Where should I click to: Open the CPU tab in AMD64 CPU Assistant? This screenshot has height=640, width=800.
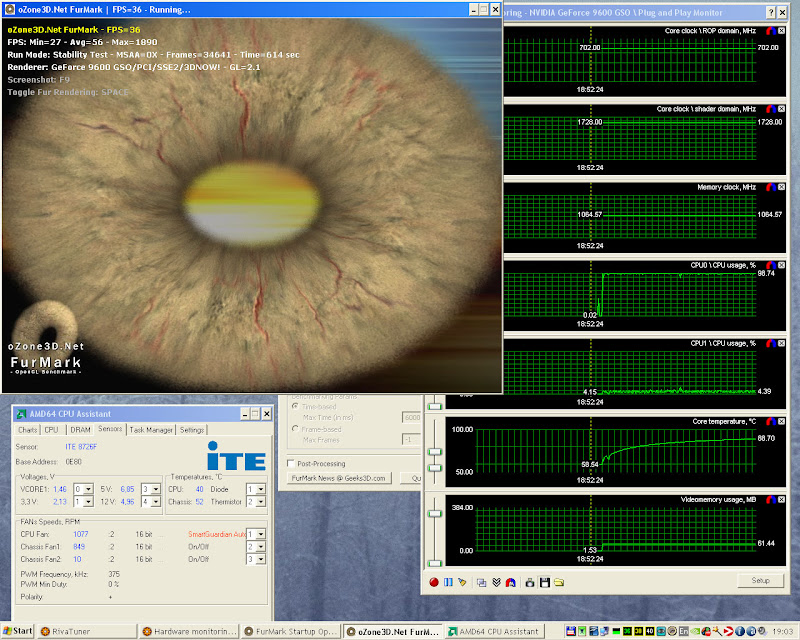pyautogui.click(x=52, y=430)
